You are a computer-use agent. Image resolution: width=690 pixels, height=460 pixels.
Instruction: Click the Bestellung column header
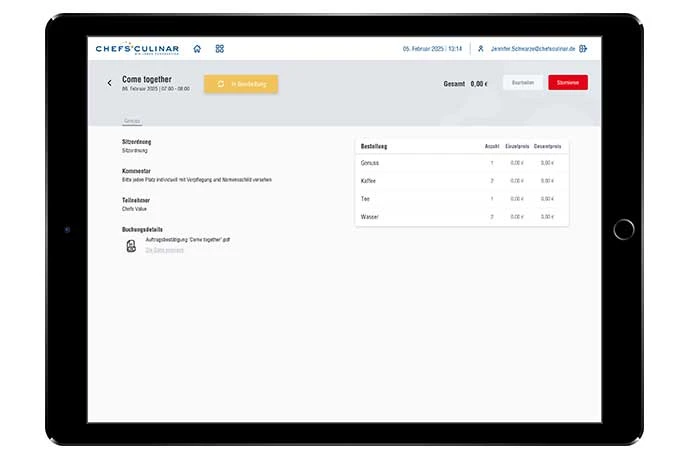coord(374,146)
